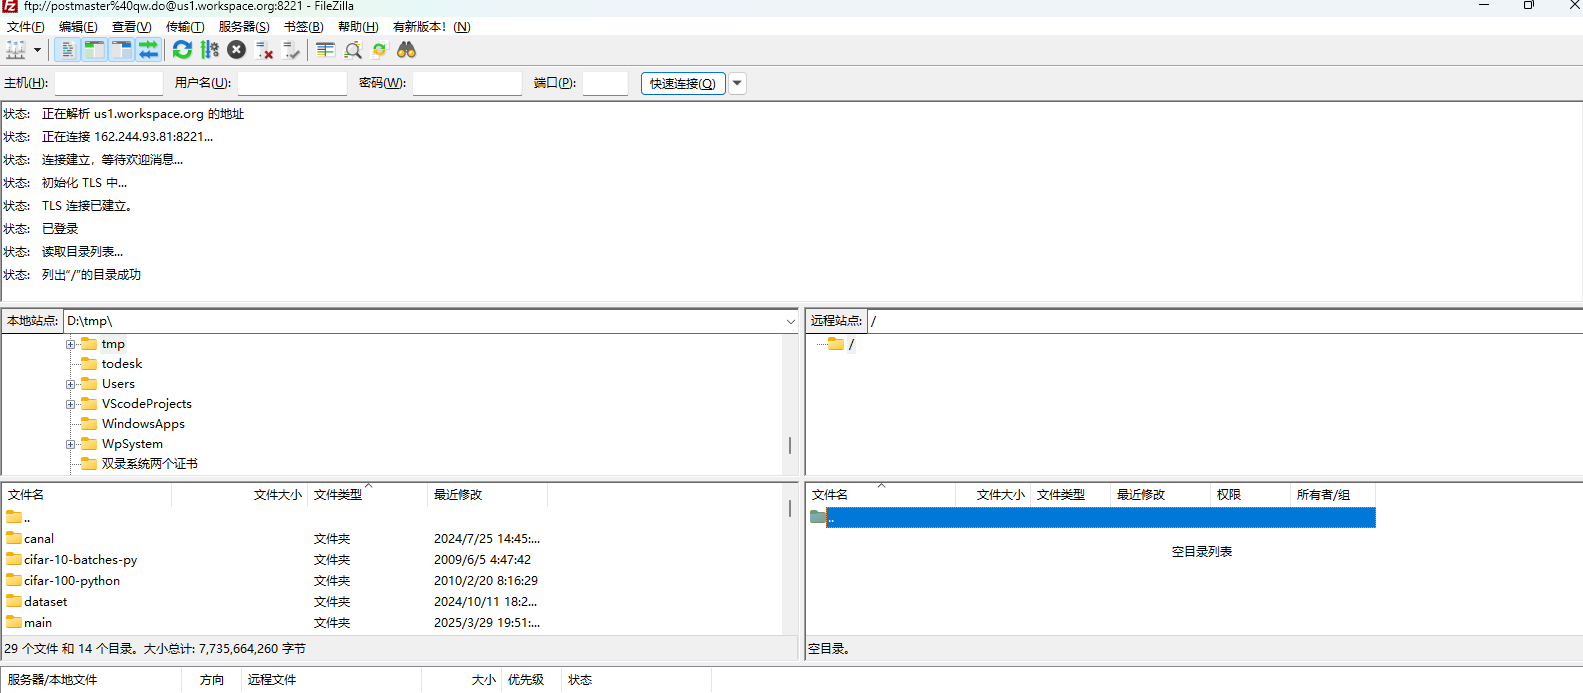Screen dimensions: 1583x693
Task: Toggle transfer queue display
Action: (148, 50)
